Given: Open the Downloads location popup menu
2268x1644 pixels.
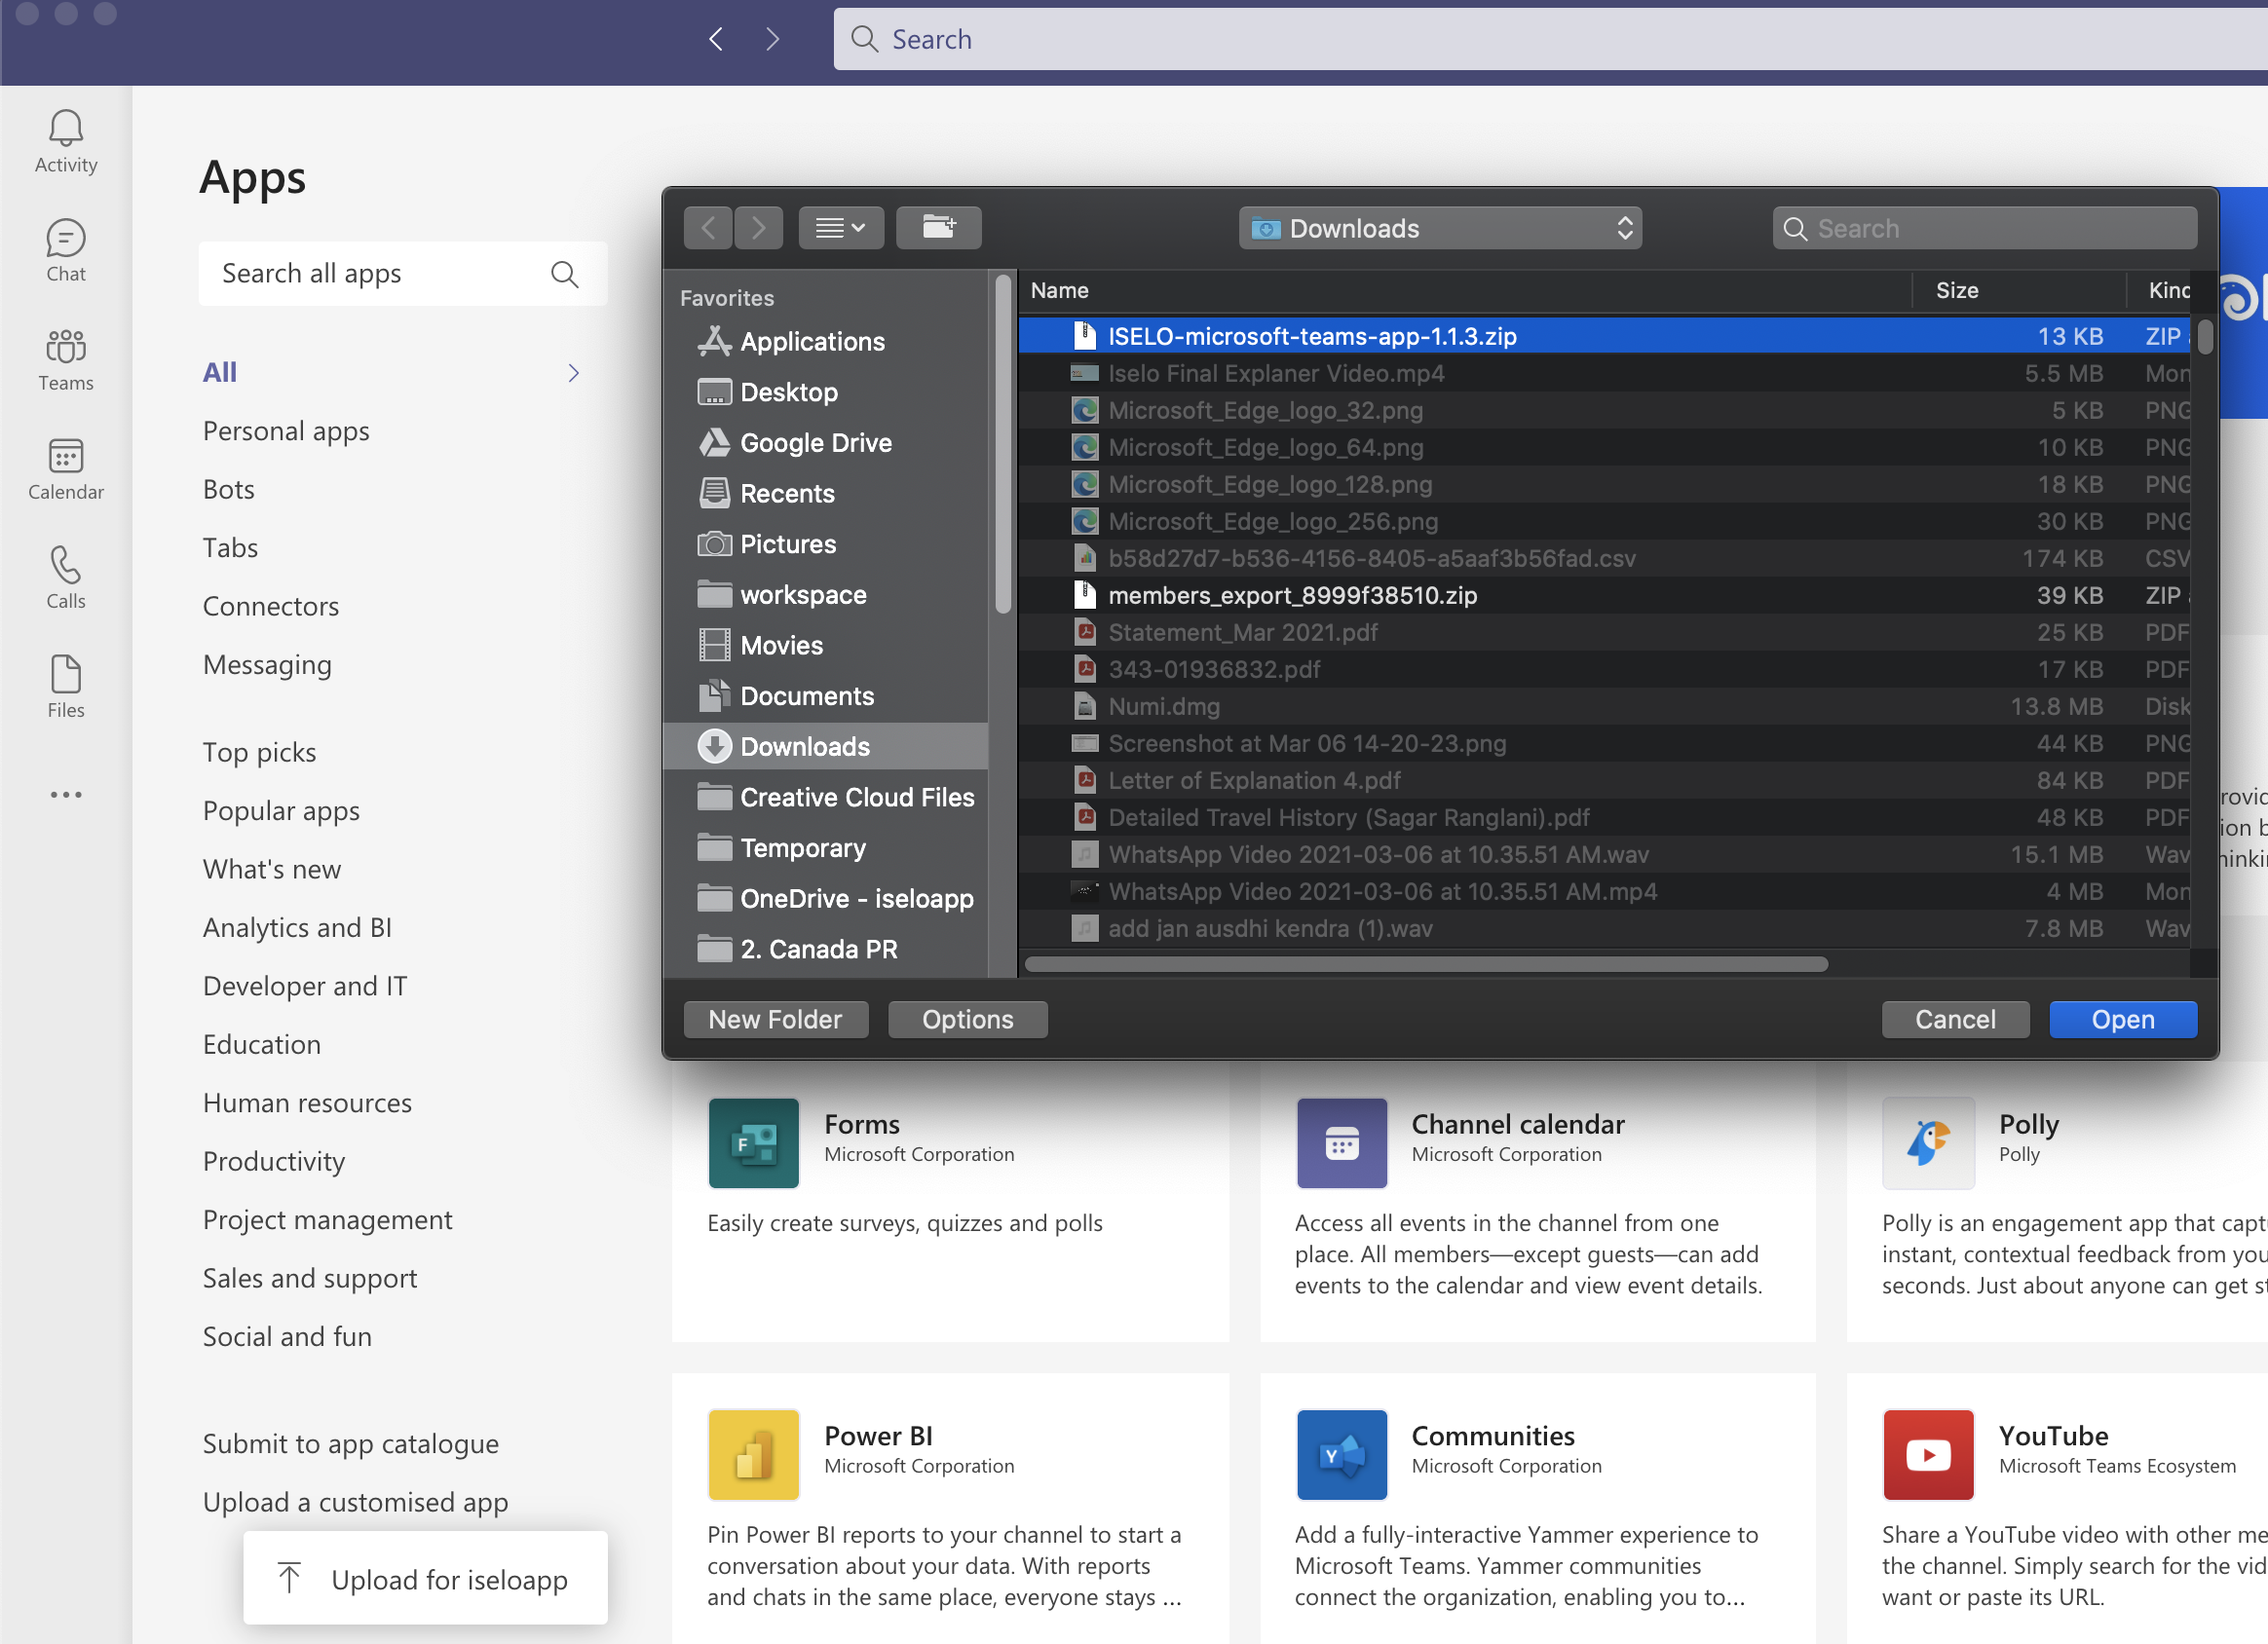Looking at the screenshot, I should (x=1440, y=228).
